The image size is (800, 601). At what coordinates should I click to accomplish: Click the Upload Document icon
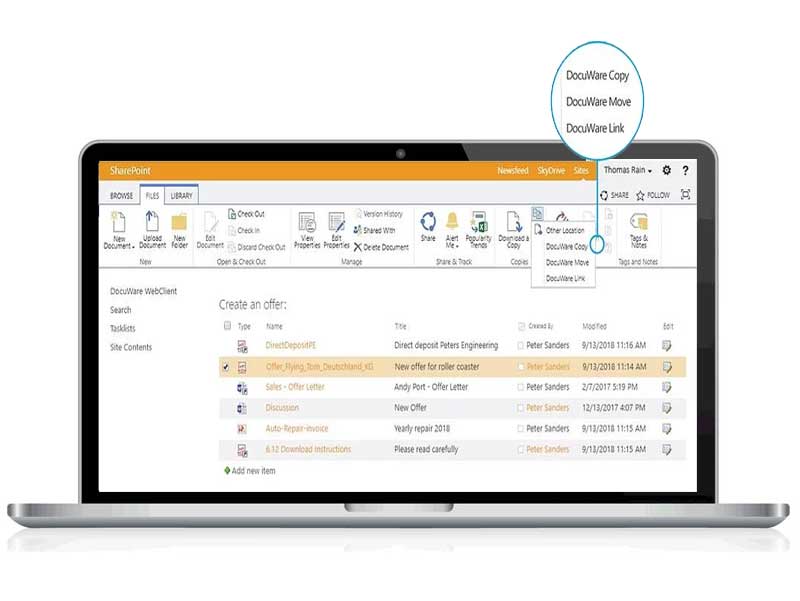tap(152, 222)
